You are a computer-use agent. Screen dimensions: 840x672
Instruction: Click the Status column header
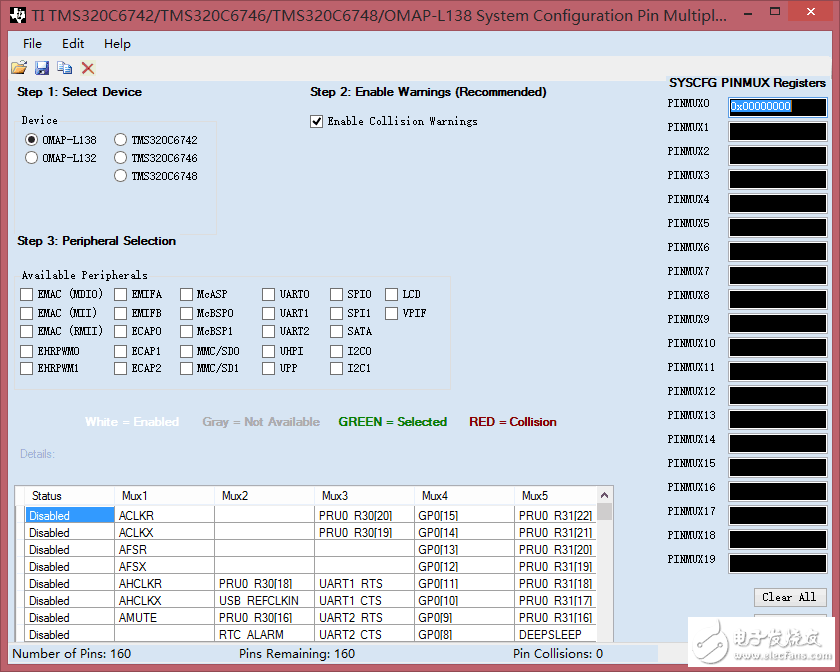[x=70, y=496]
